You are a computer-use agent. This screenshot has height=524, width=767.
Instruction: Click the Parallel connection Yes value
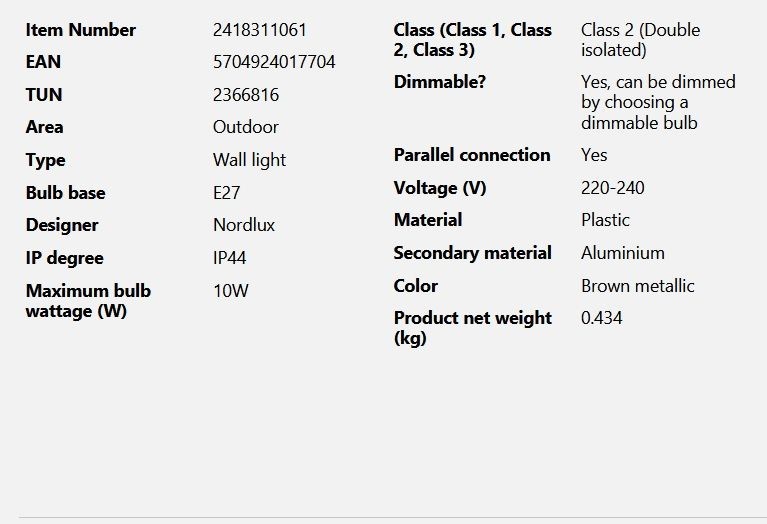pos(594,155)
